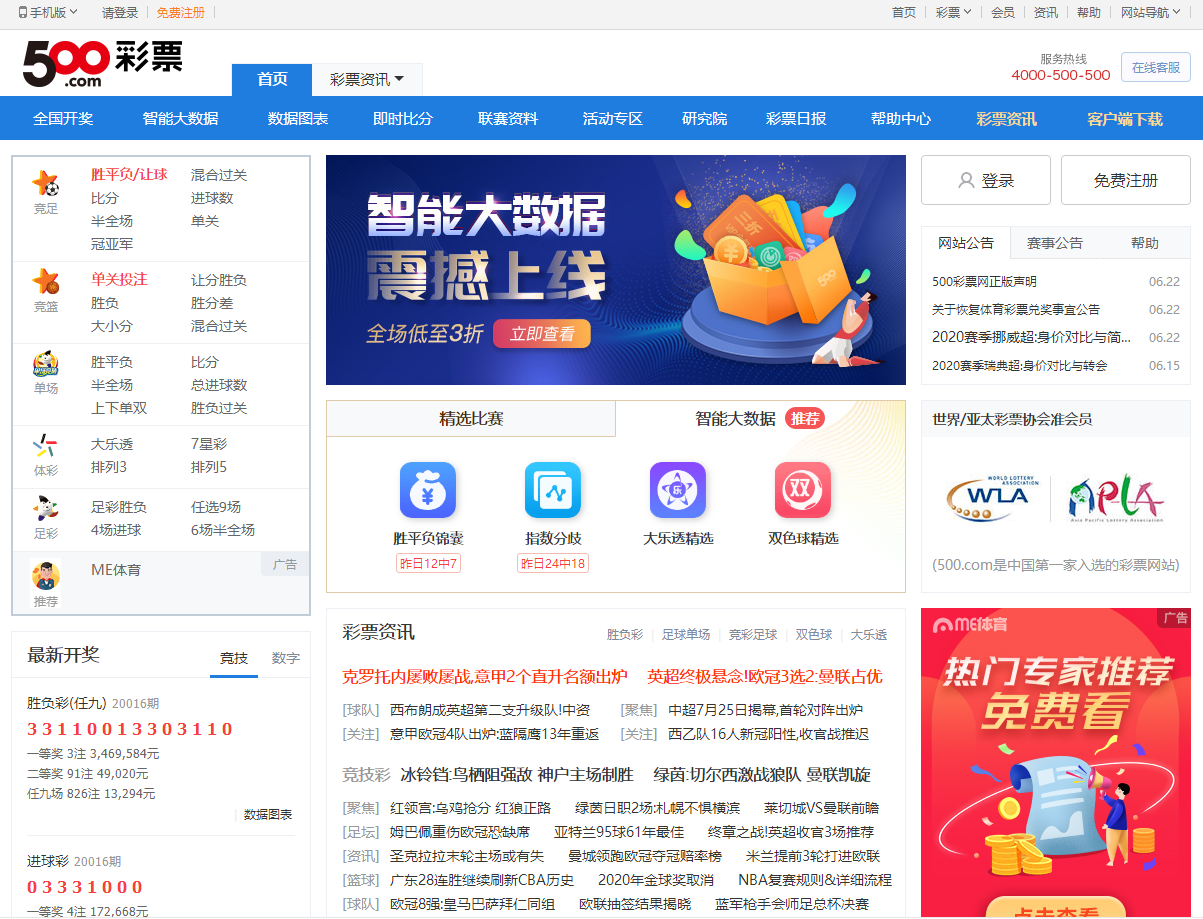
Task: Switch to the 智能大数据 推荐 tab
Action: pyautogui.click(x=760, y=419)
